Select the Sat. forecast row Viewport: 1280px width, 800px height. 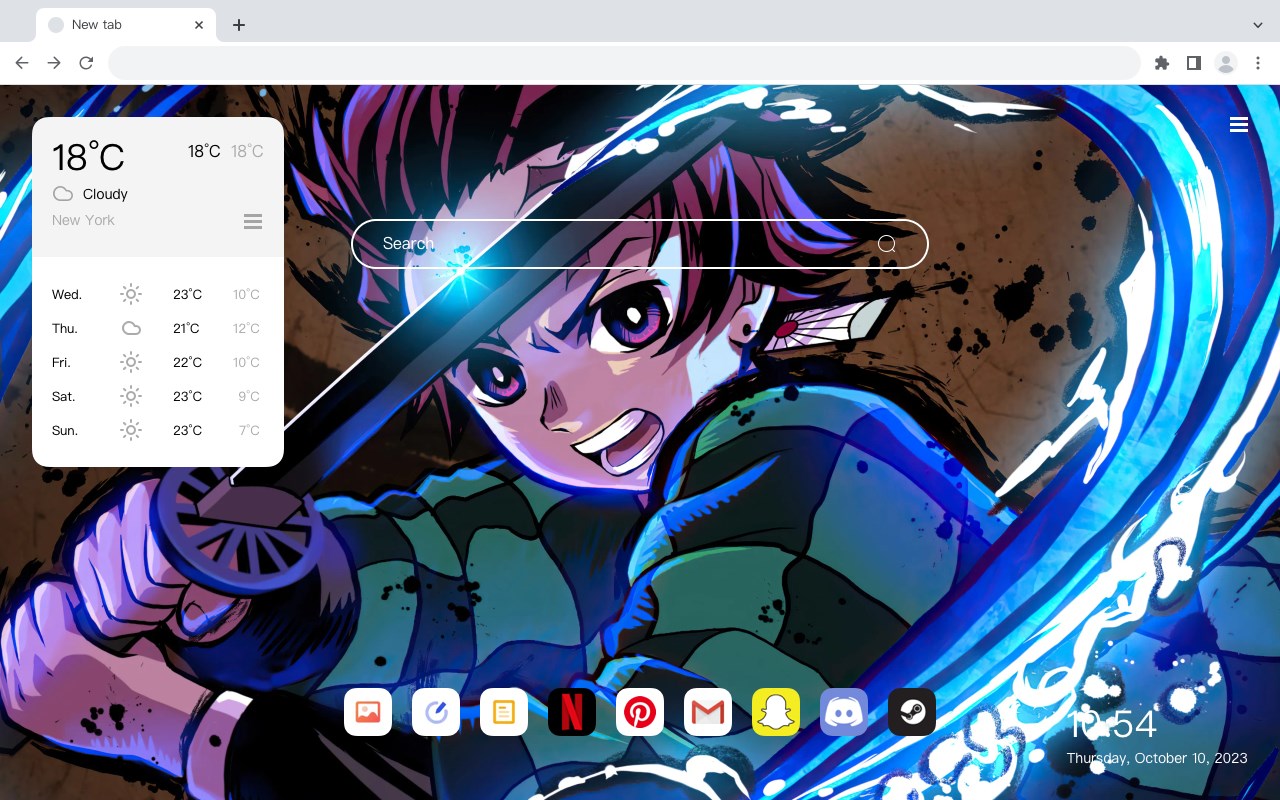[158, 396]
